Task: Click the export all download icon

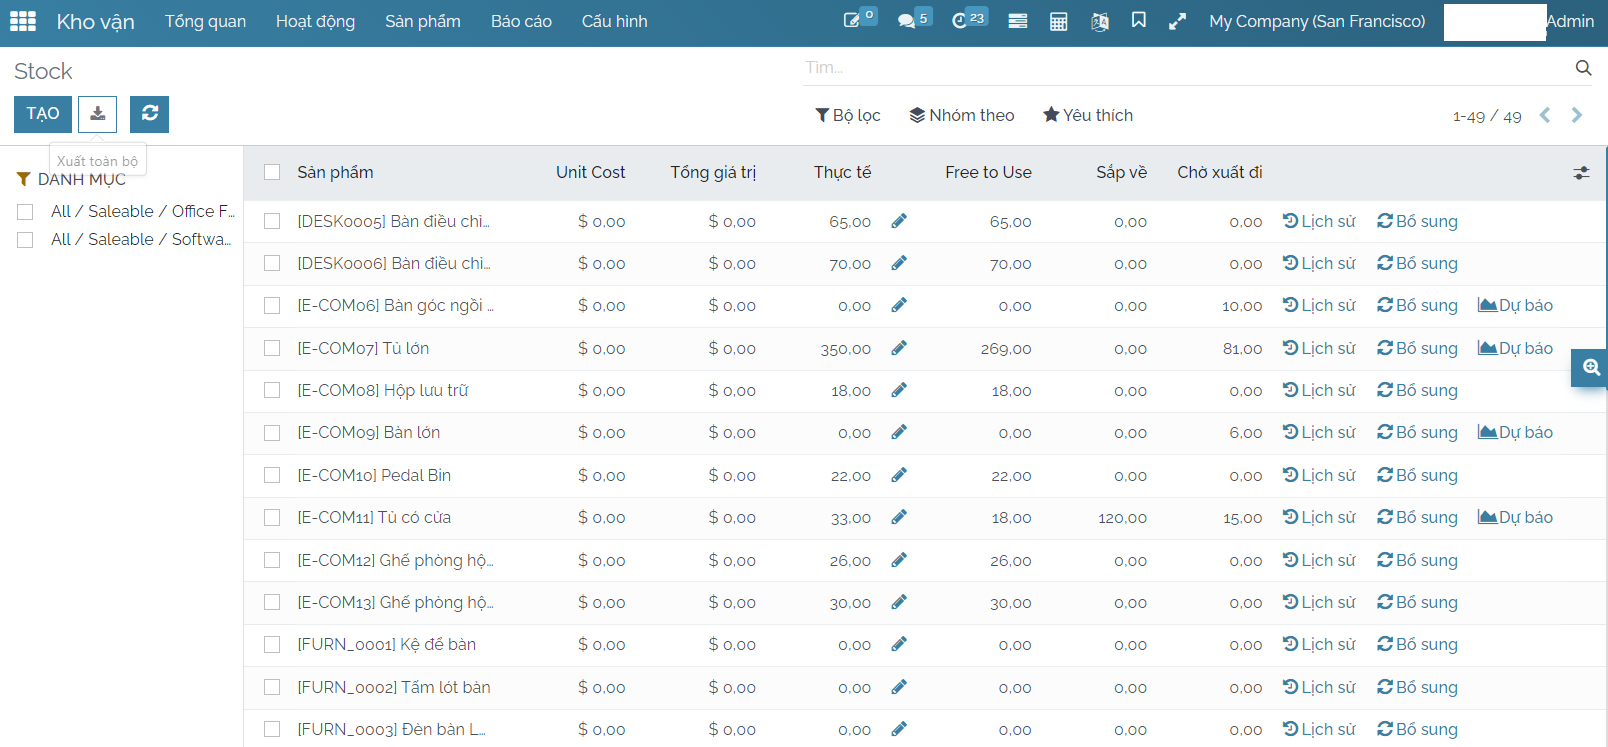Action: [x=98, y=114]
